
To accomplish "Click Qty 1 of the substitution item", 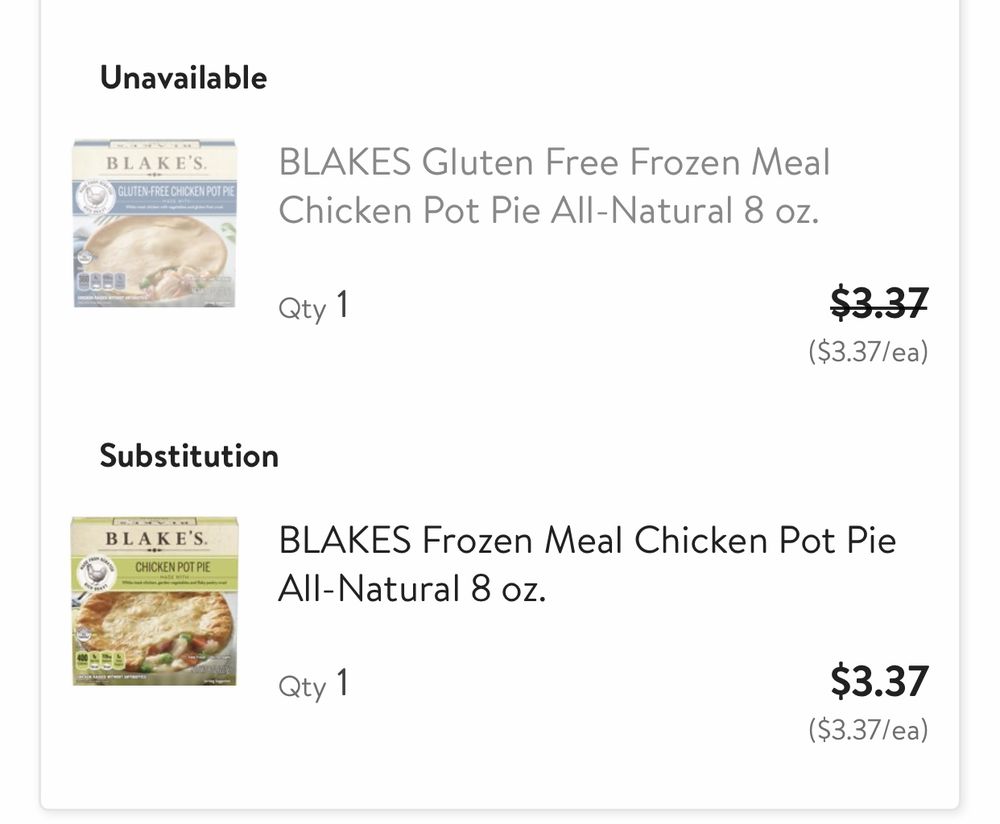I will click(x=313, y=685).
